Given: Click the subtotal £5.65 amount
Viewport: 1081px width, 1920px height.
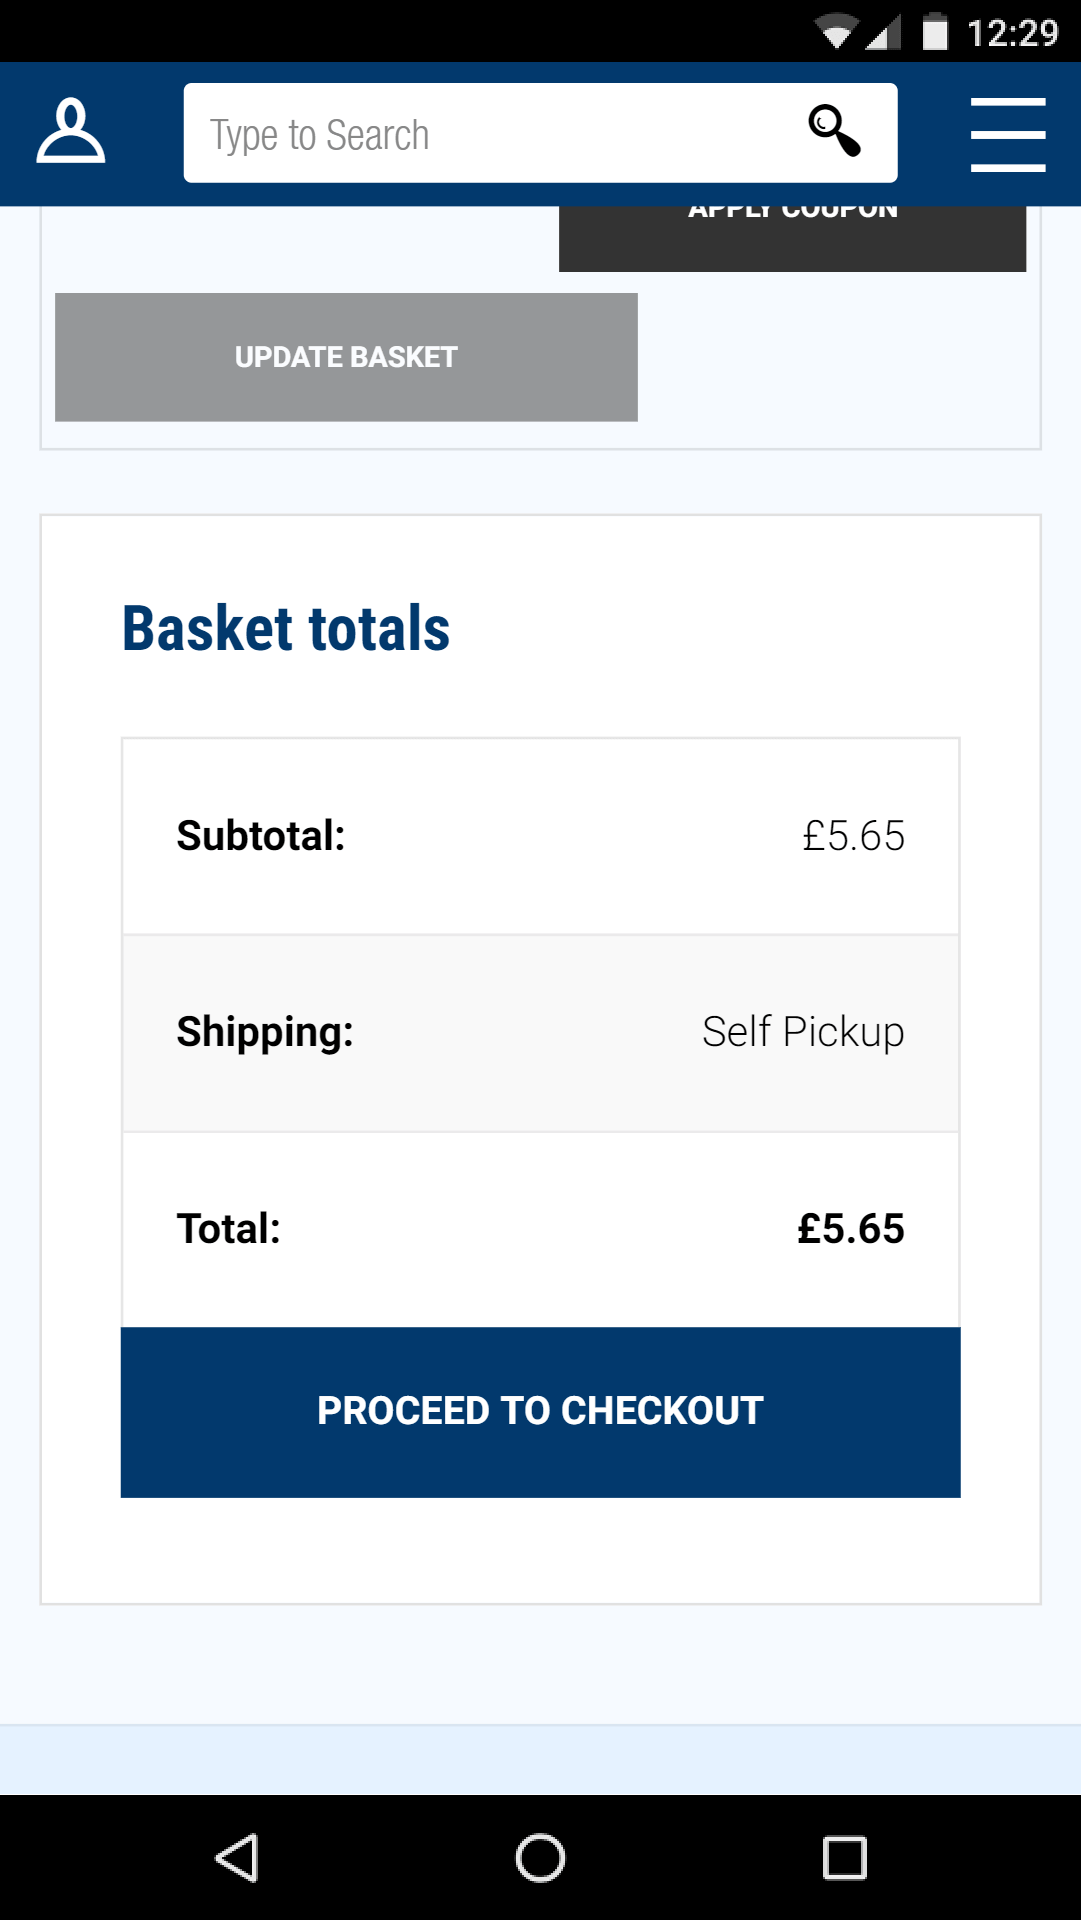Looking at the screenshot, I should click(x=853, y=836).
